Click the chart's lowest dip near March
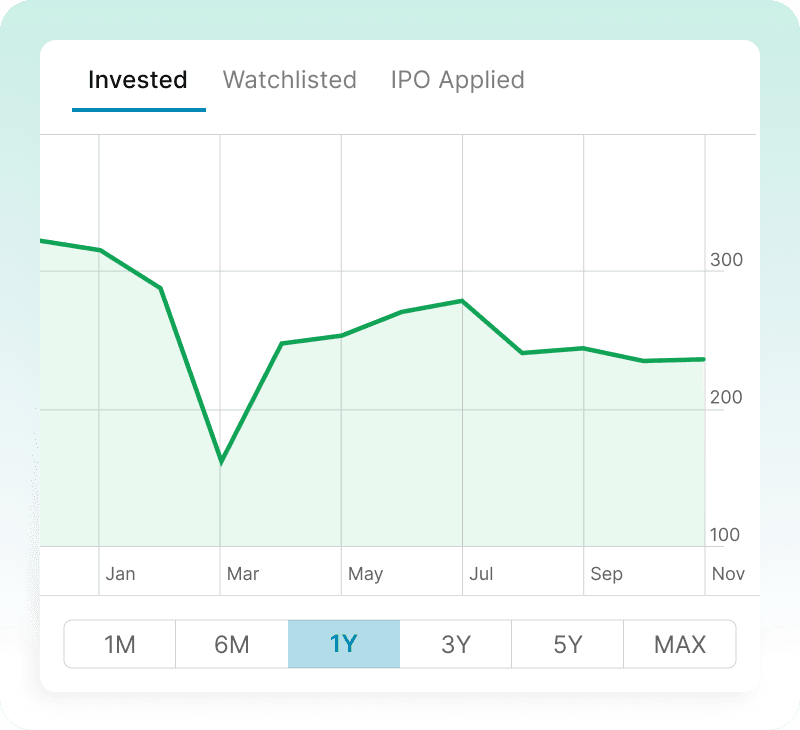800x730 pixels. 221,463
